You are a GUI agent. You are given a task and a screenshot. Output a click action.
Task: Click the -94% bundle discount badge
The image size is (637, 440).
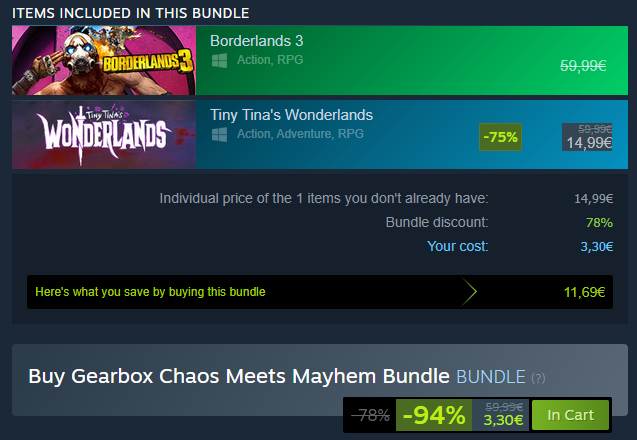click(x=434, y=415)
